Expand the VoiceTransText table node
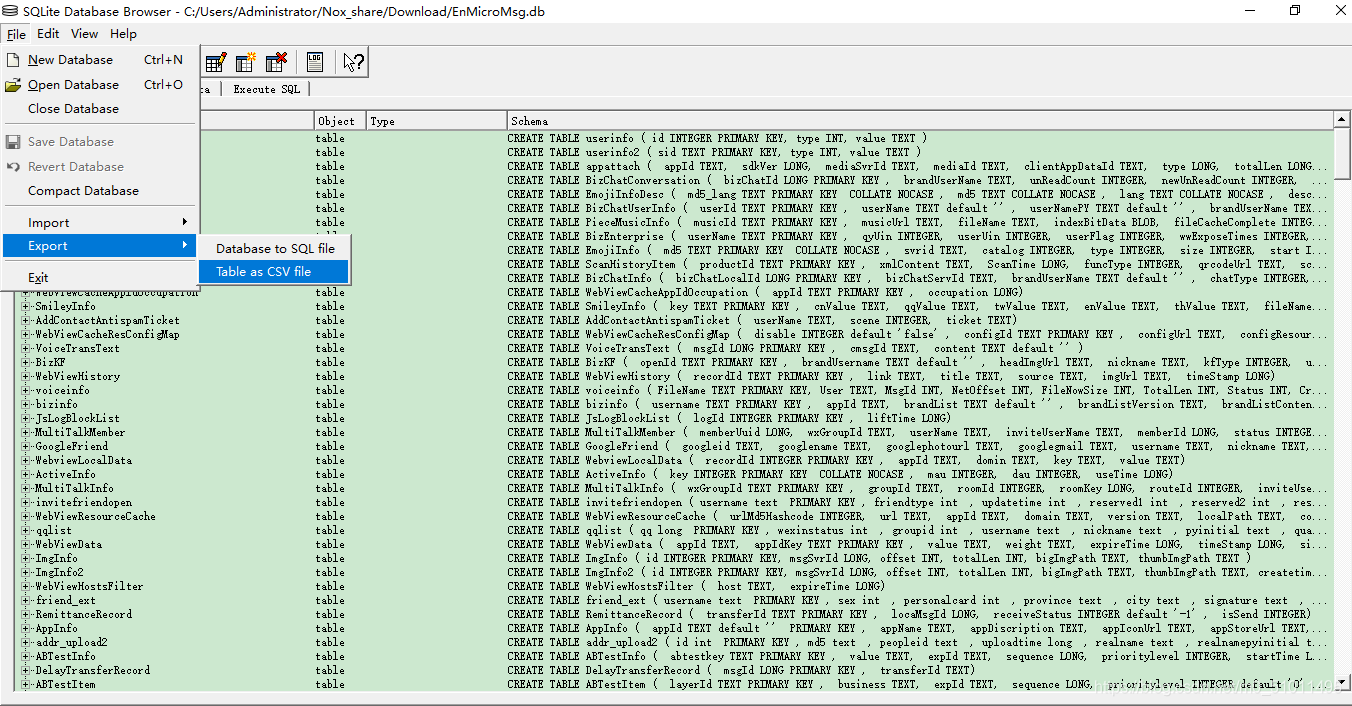This screenshot has width=1352, height=706. [27, 349]
